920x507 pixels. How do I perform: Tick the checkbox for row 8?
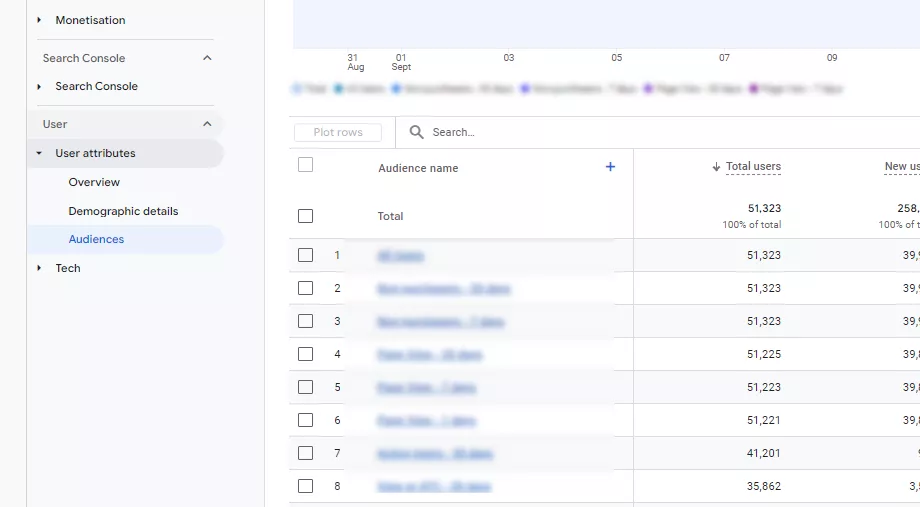pos(305,486)
